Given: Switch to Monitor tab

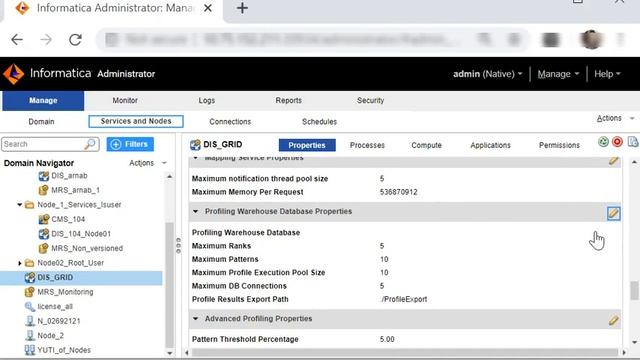Looking at the screenshot, I should 125,100.
